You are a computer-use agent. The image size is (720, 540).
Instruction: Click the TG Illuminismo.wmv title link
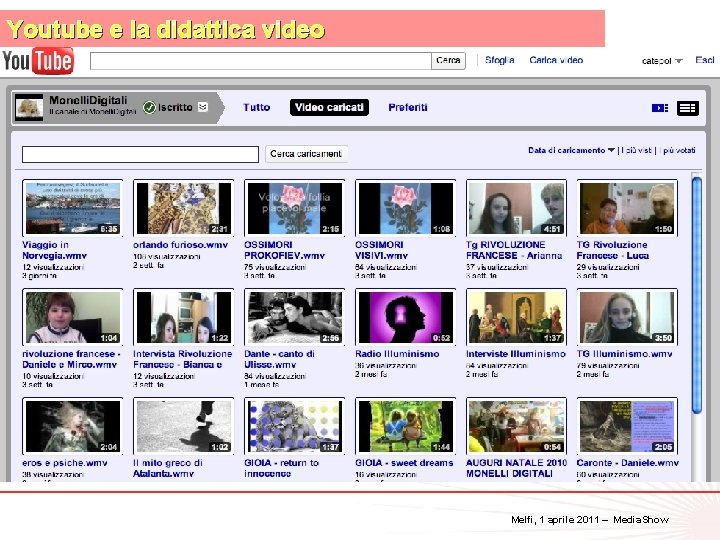click(x=624, y=354)
